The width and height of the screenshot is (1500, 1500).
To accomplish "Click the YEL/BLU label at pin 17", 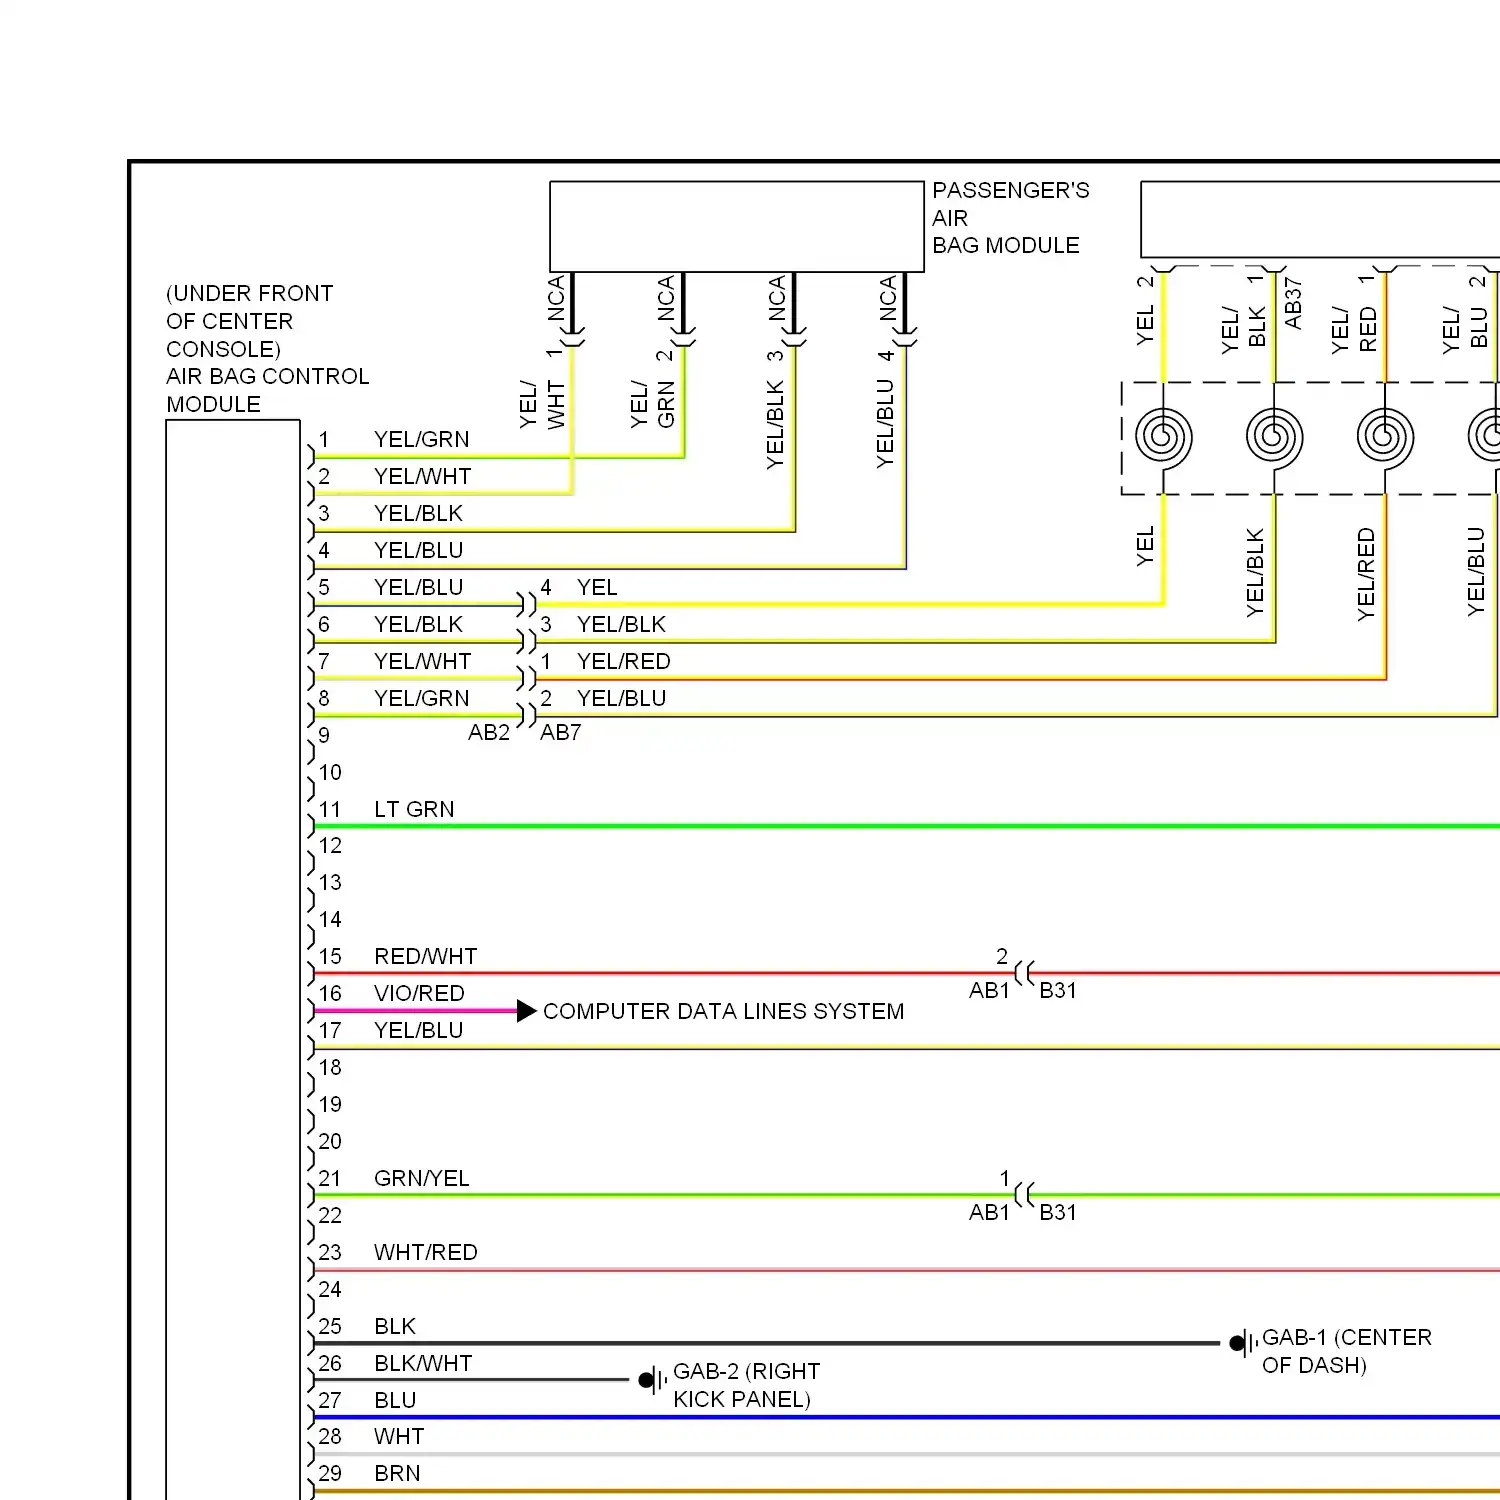I will coord(418,1030).
